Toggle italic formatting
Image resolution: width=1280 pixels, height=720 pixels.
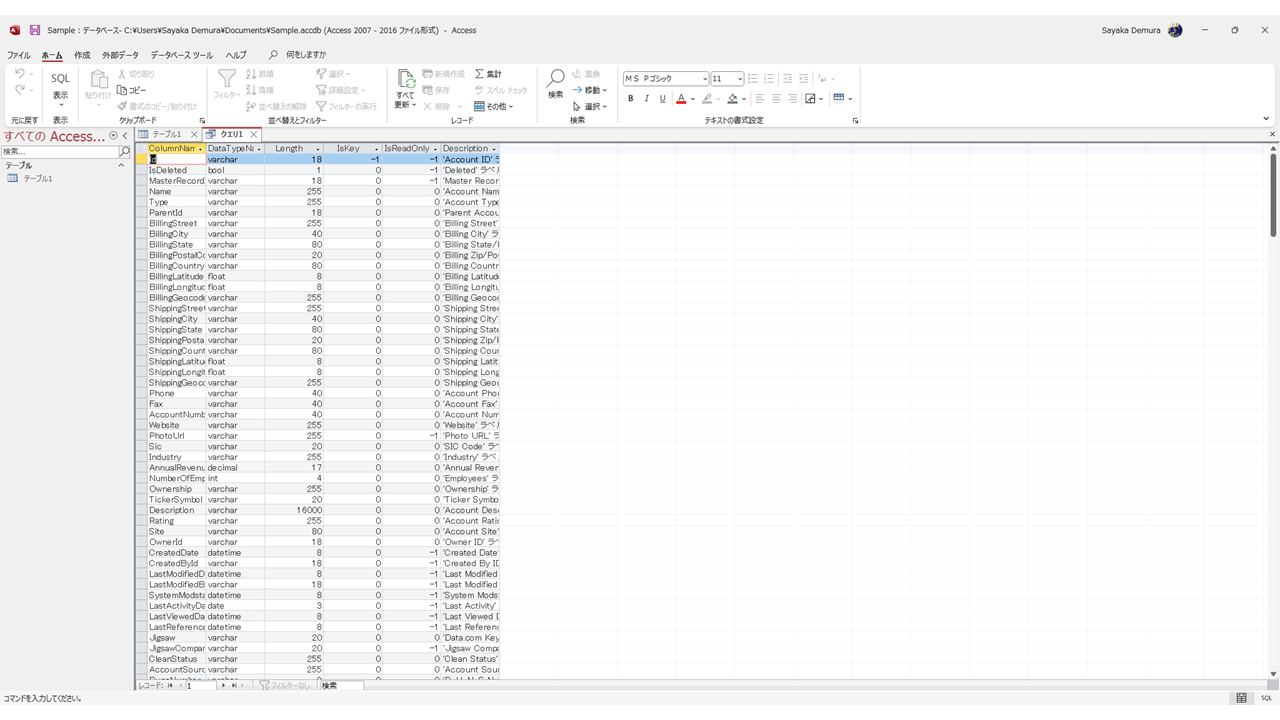(x=647, y=98)
